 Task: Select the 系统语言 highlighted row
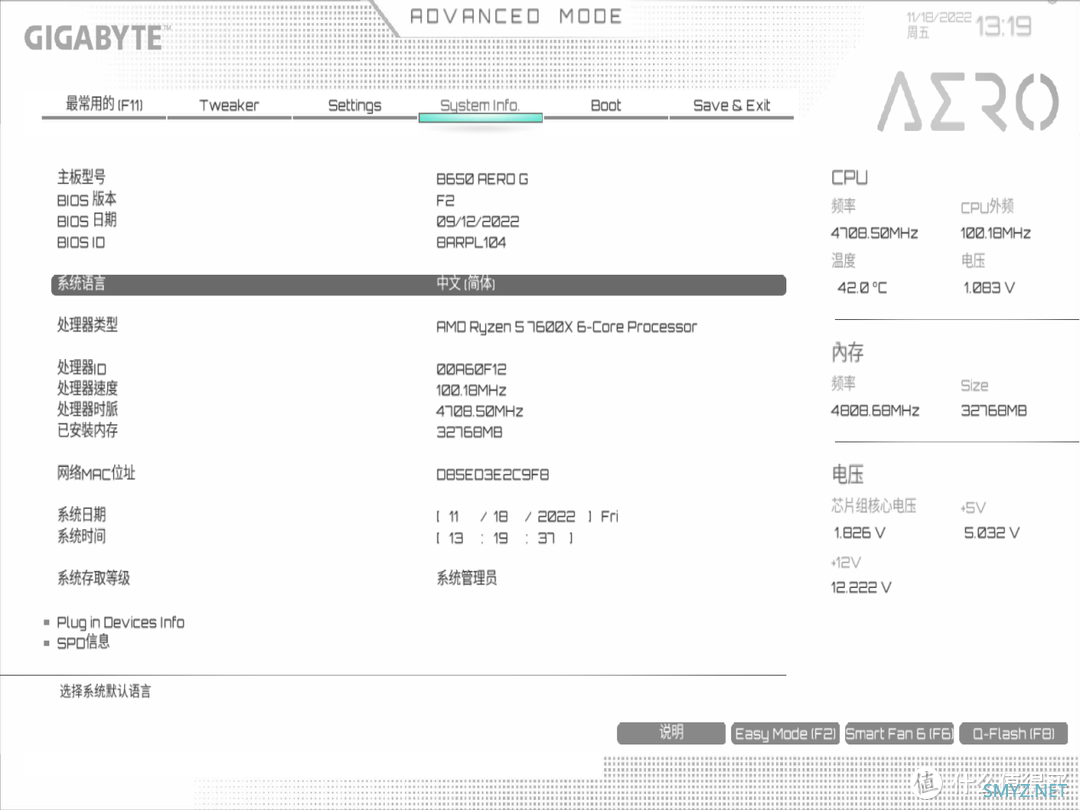pyautogui.click(x=419, y=284)
